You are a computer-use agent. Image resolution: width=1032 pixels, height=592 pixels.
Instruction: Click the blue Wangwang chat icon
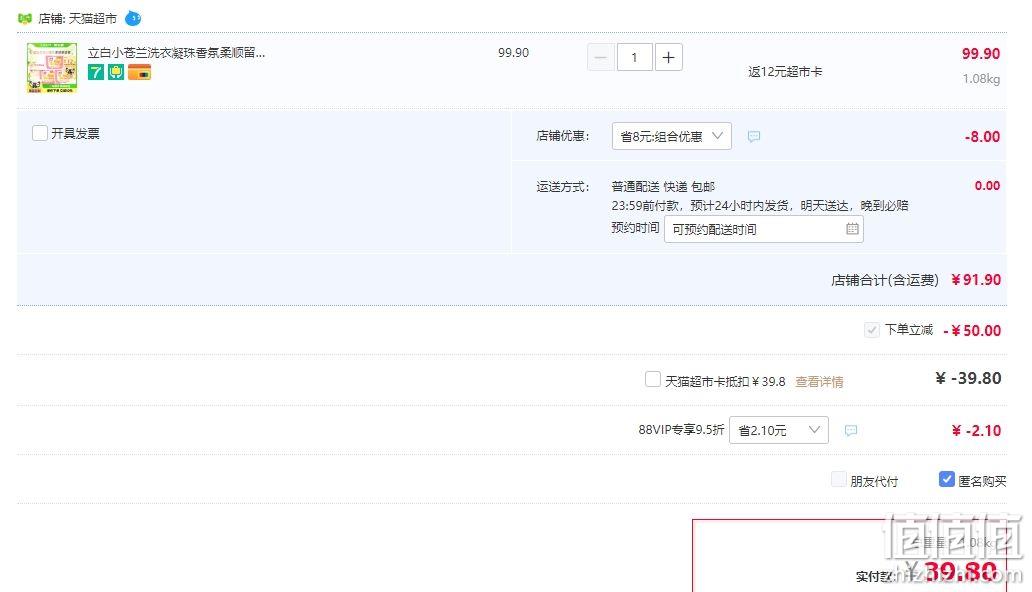pyautogui.click(x=133, y=18)
